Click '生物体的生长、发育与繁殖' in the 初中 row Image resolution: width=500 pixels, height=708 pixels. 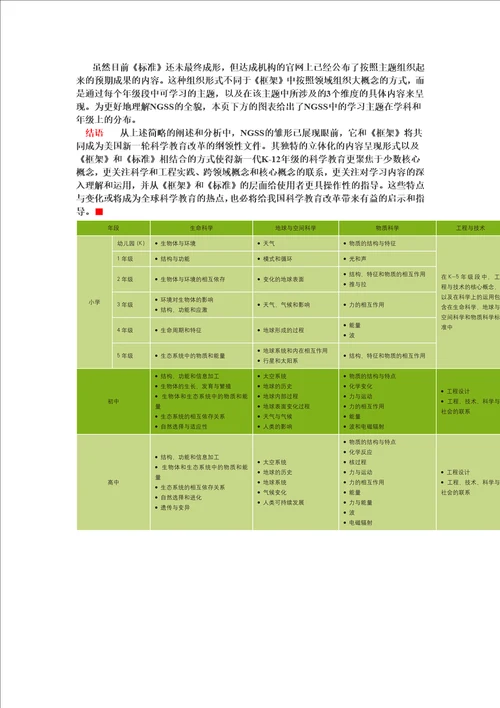pos(196,386)
